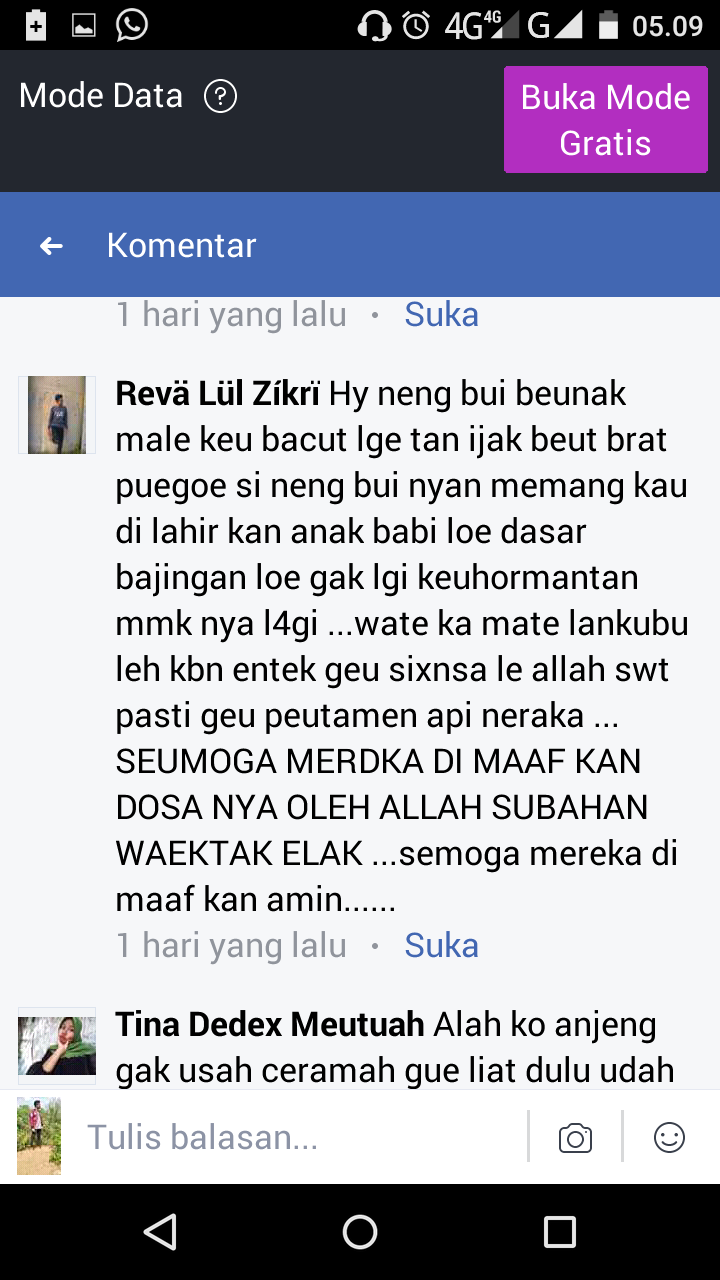Tap the back arrow beside Komentar
The height and width of the screenshot is (1280, 720).
51,245
